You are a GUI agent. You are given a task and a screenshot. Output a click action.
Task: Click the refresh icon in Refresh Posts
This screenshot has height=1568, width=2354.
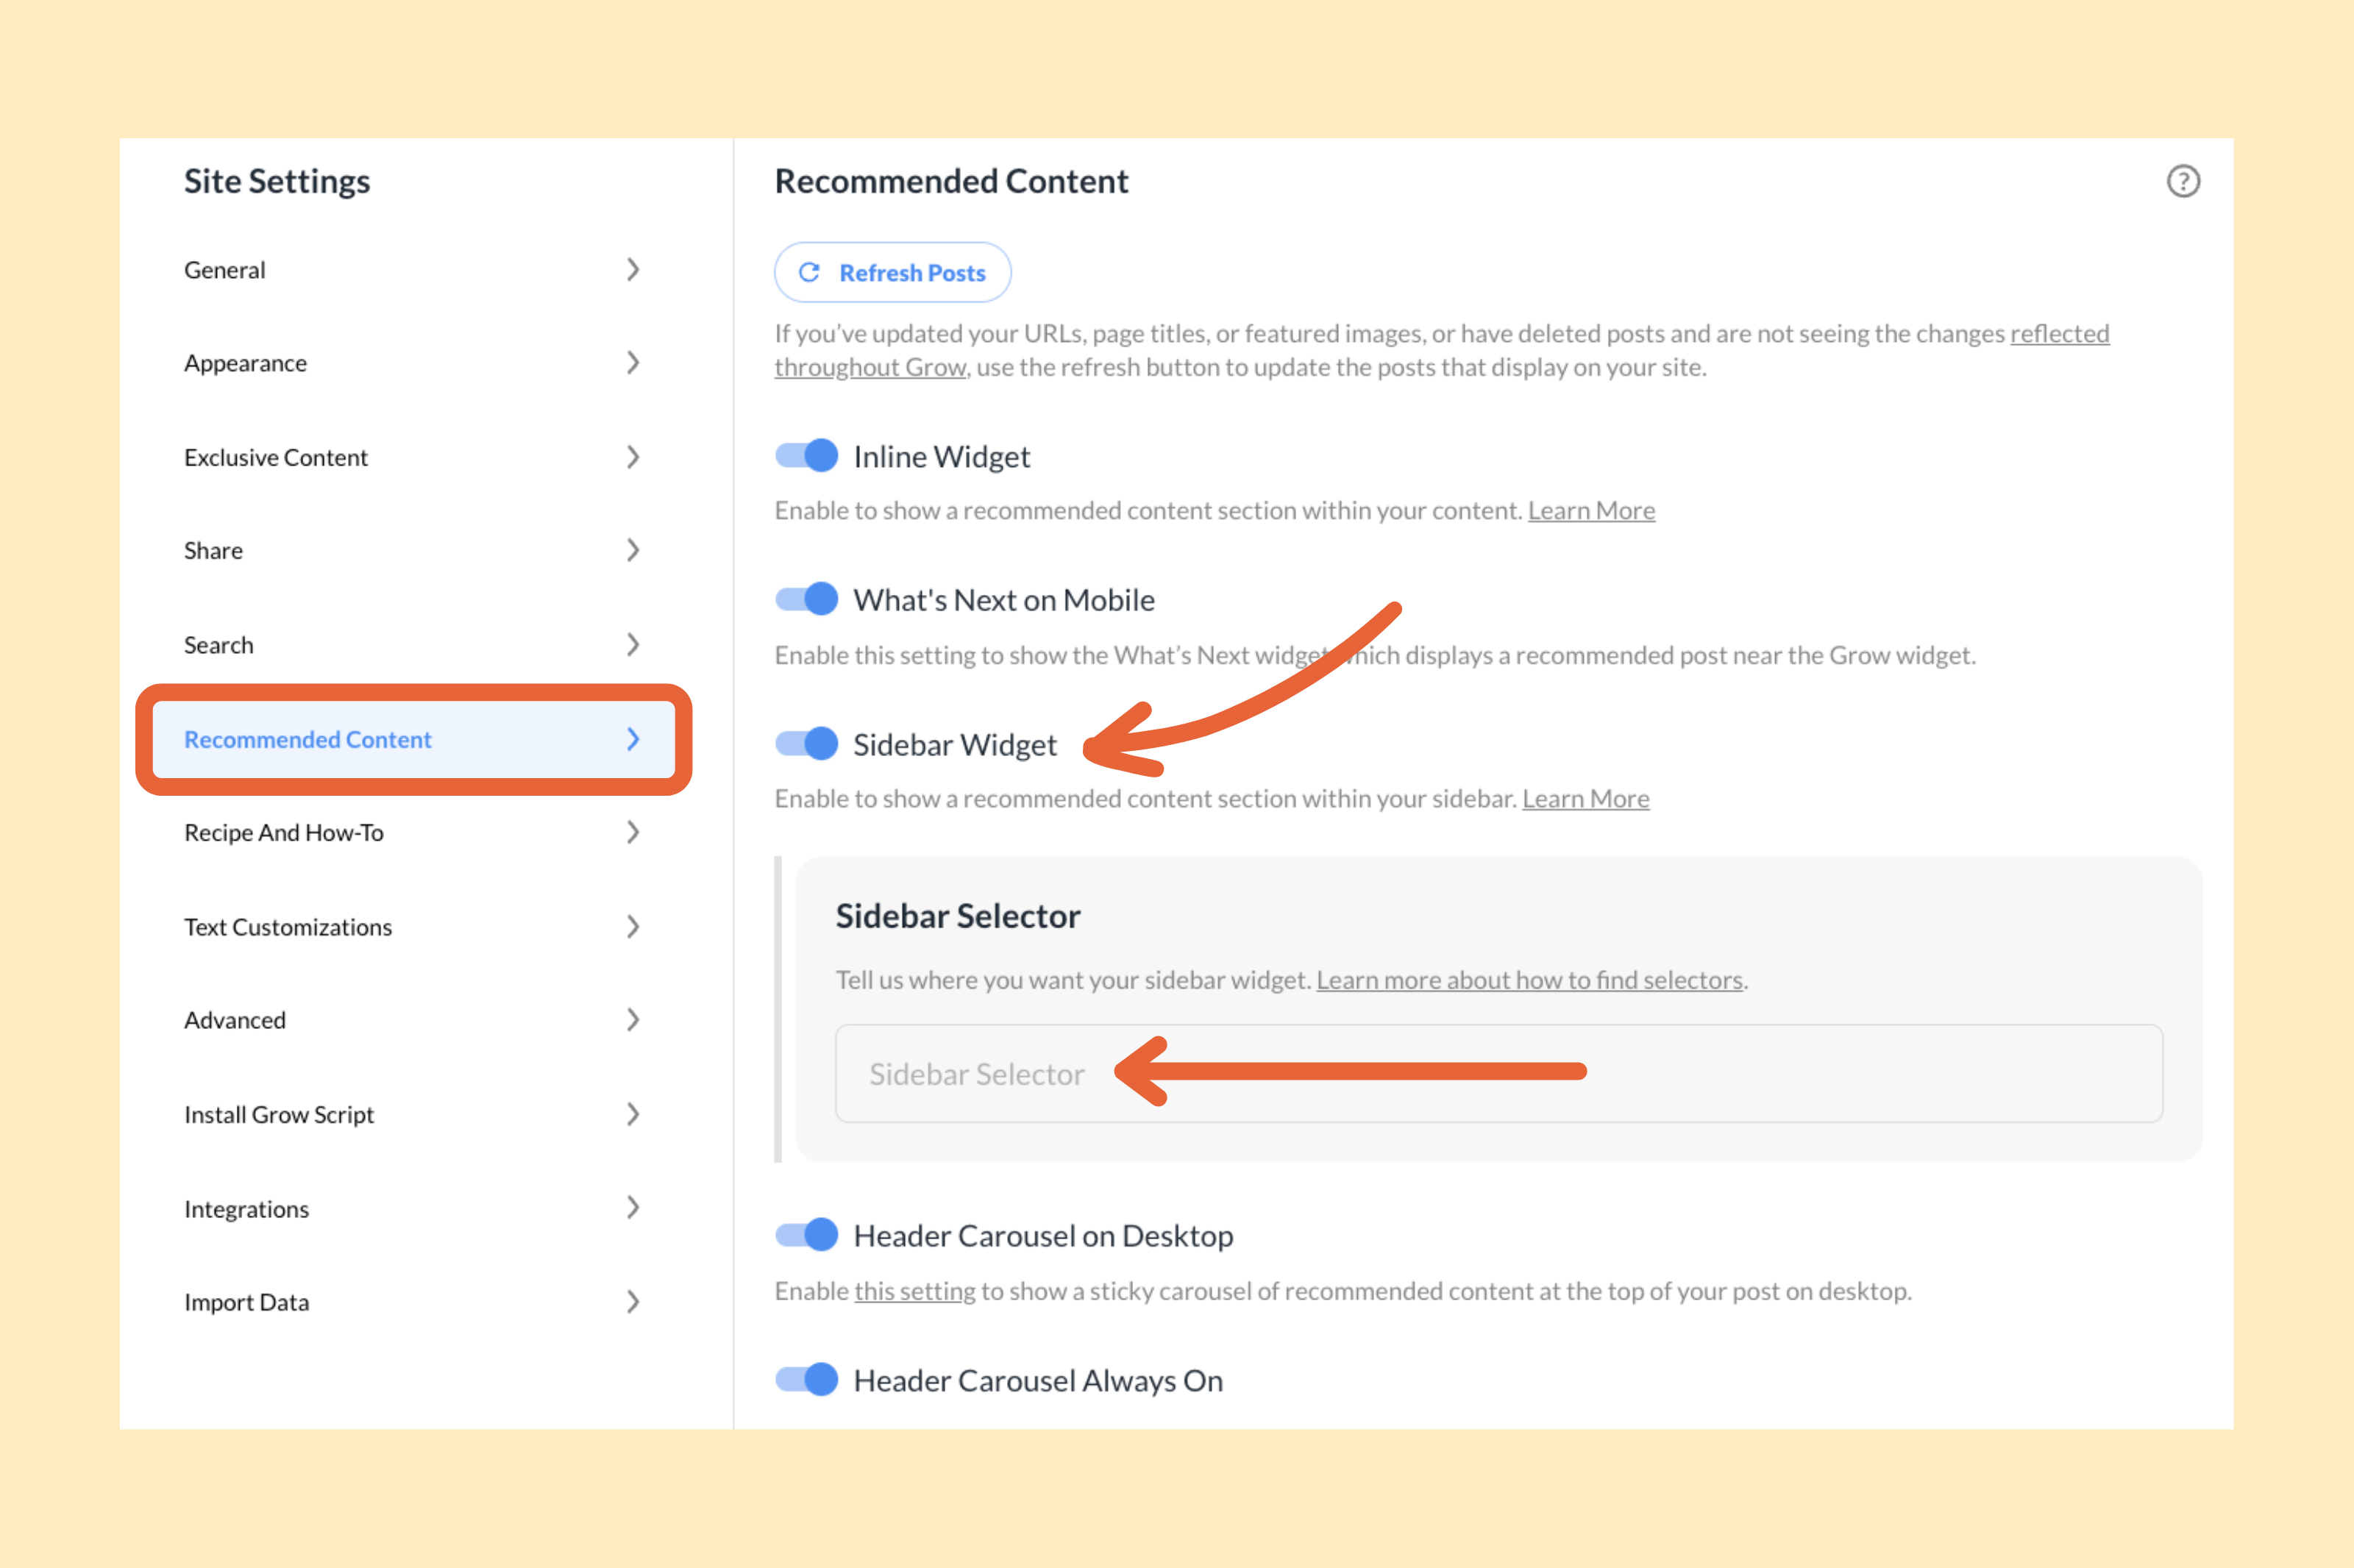point(809,272)
